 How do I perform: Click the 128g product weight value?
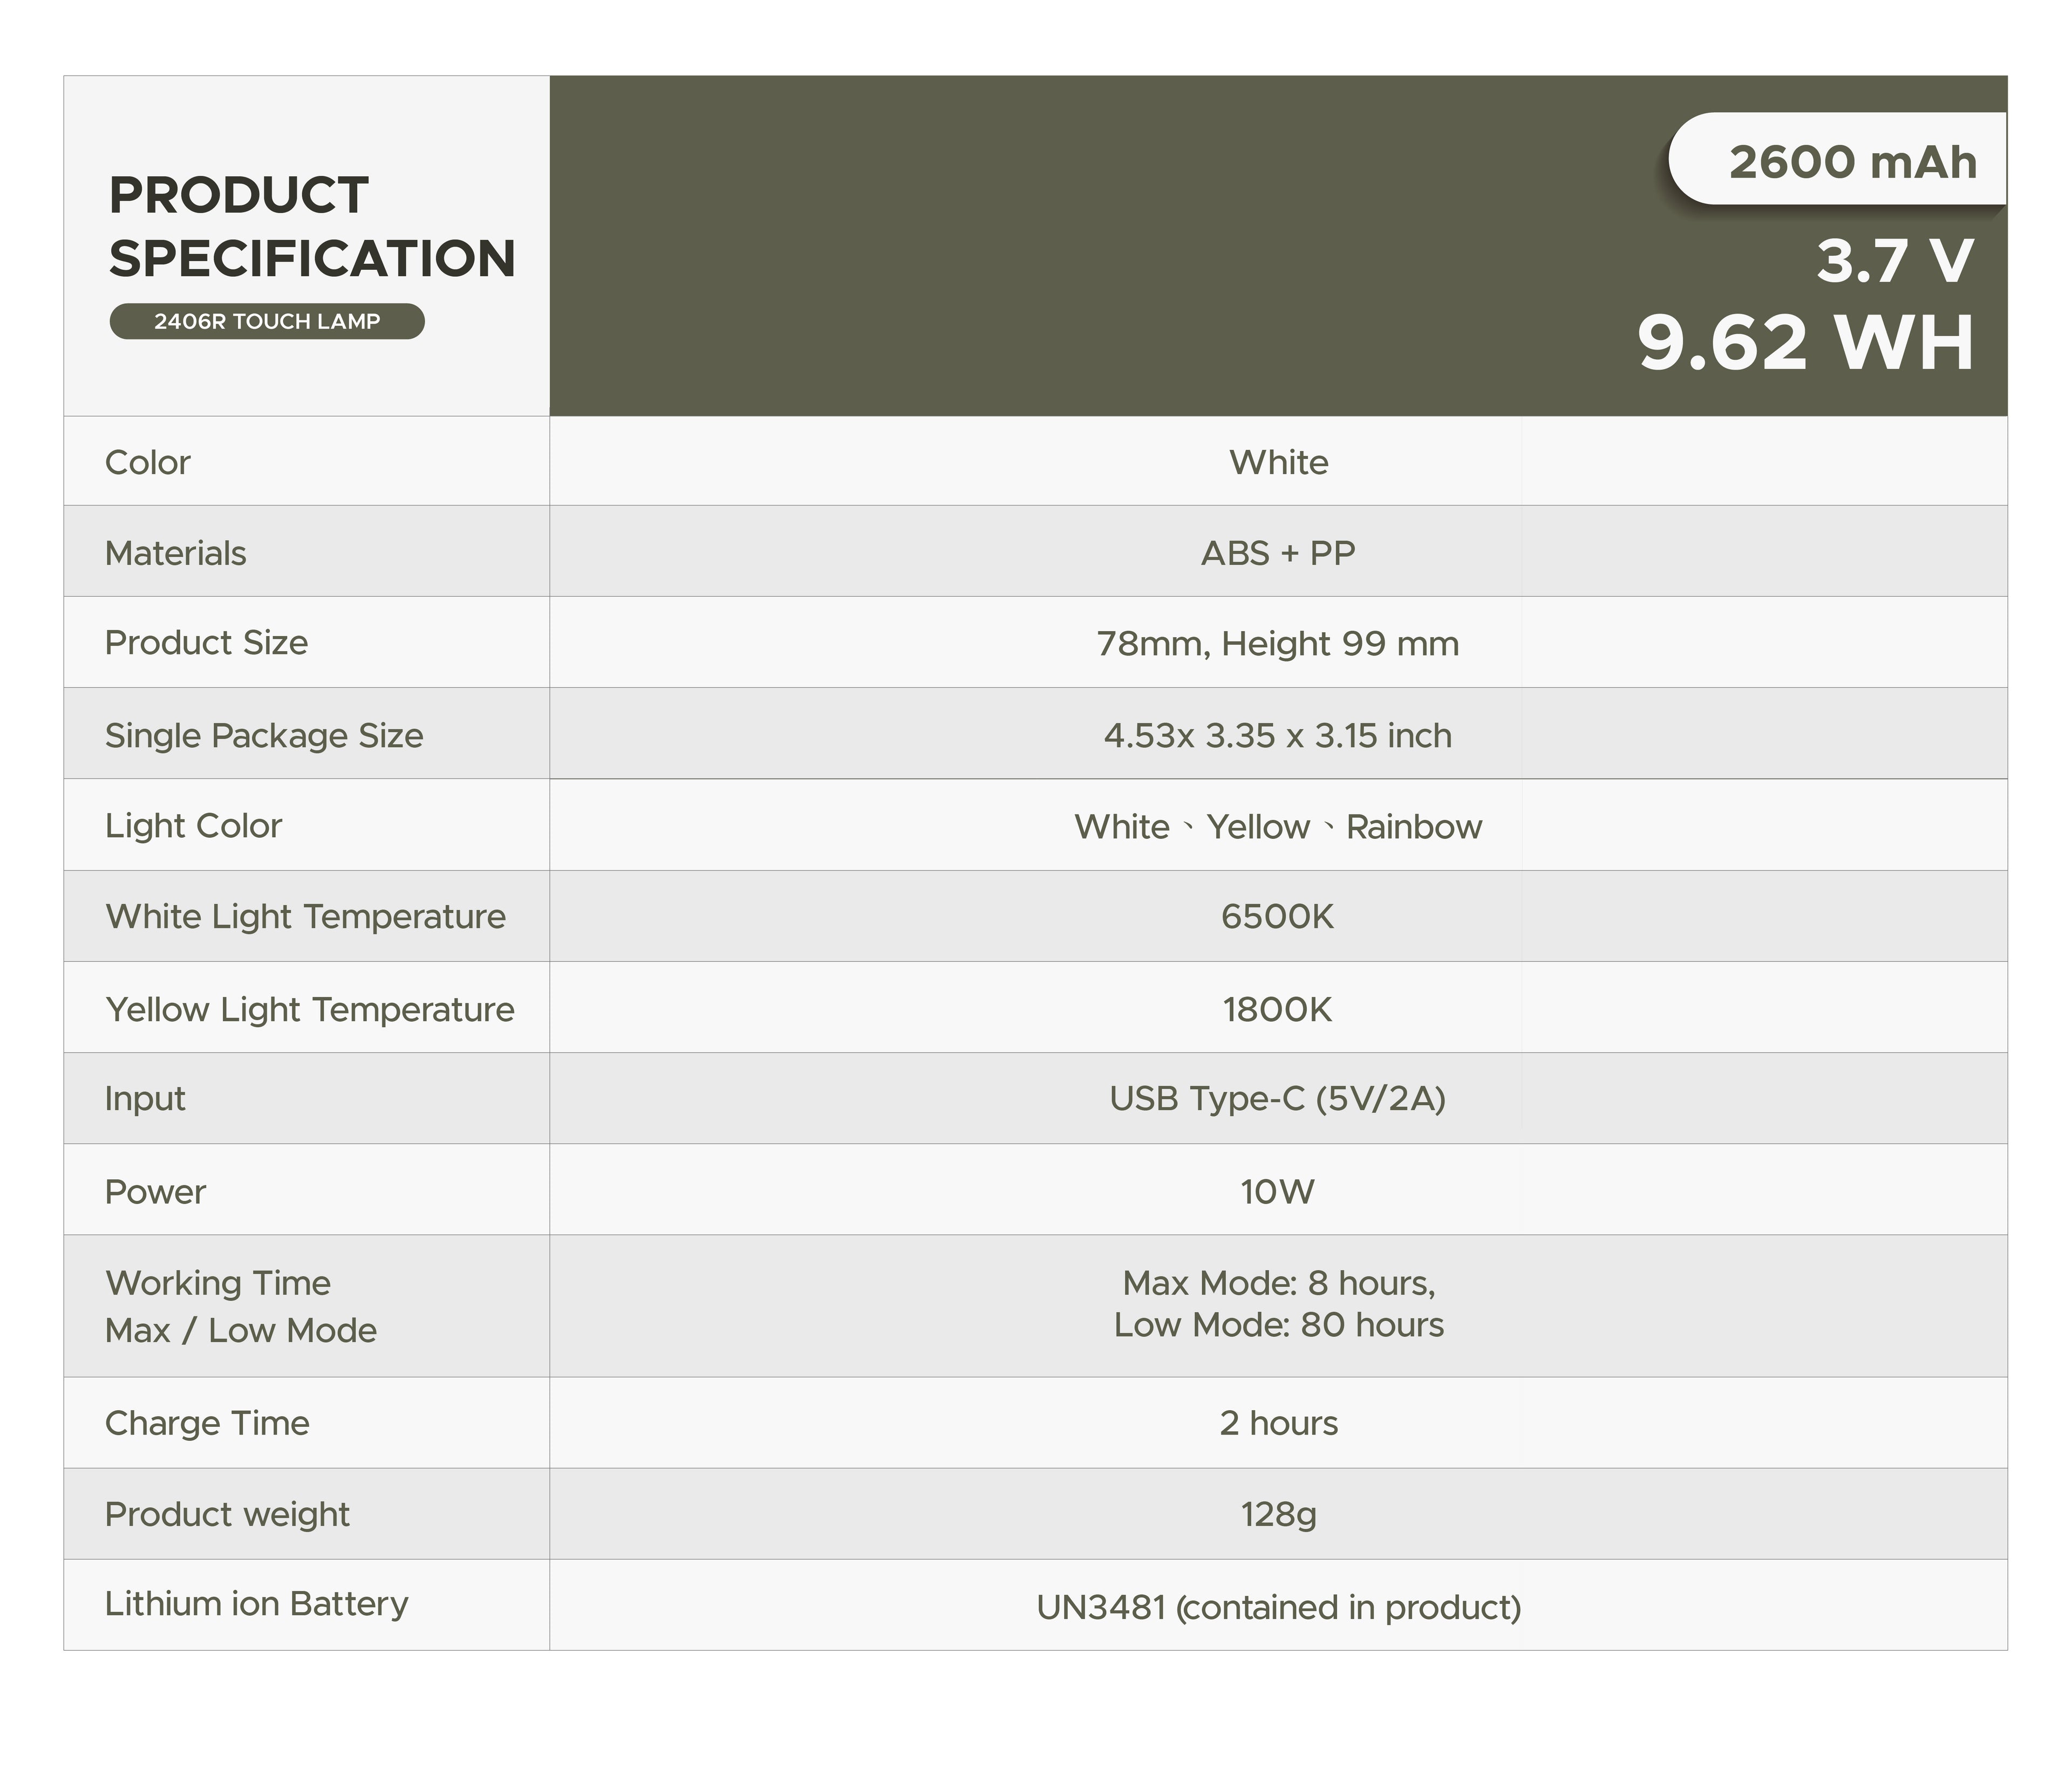pos(1278,1514)
